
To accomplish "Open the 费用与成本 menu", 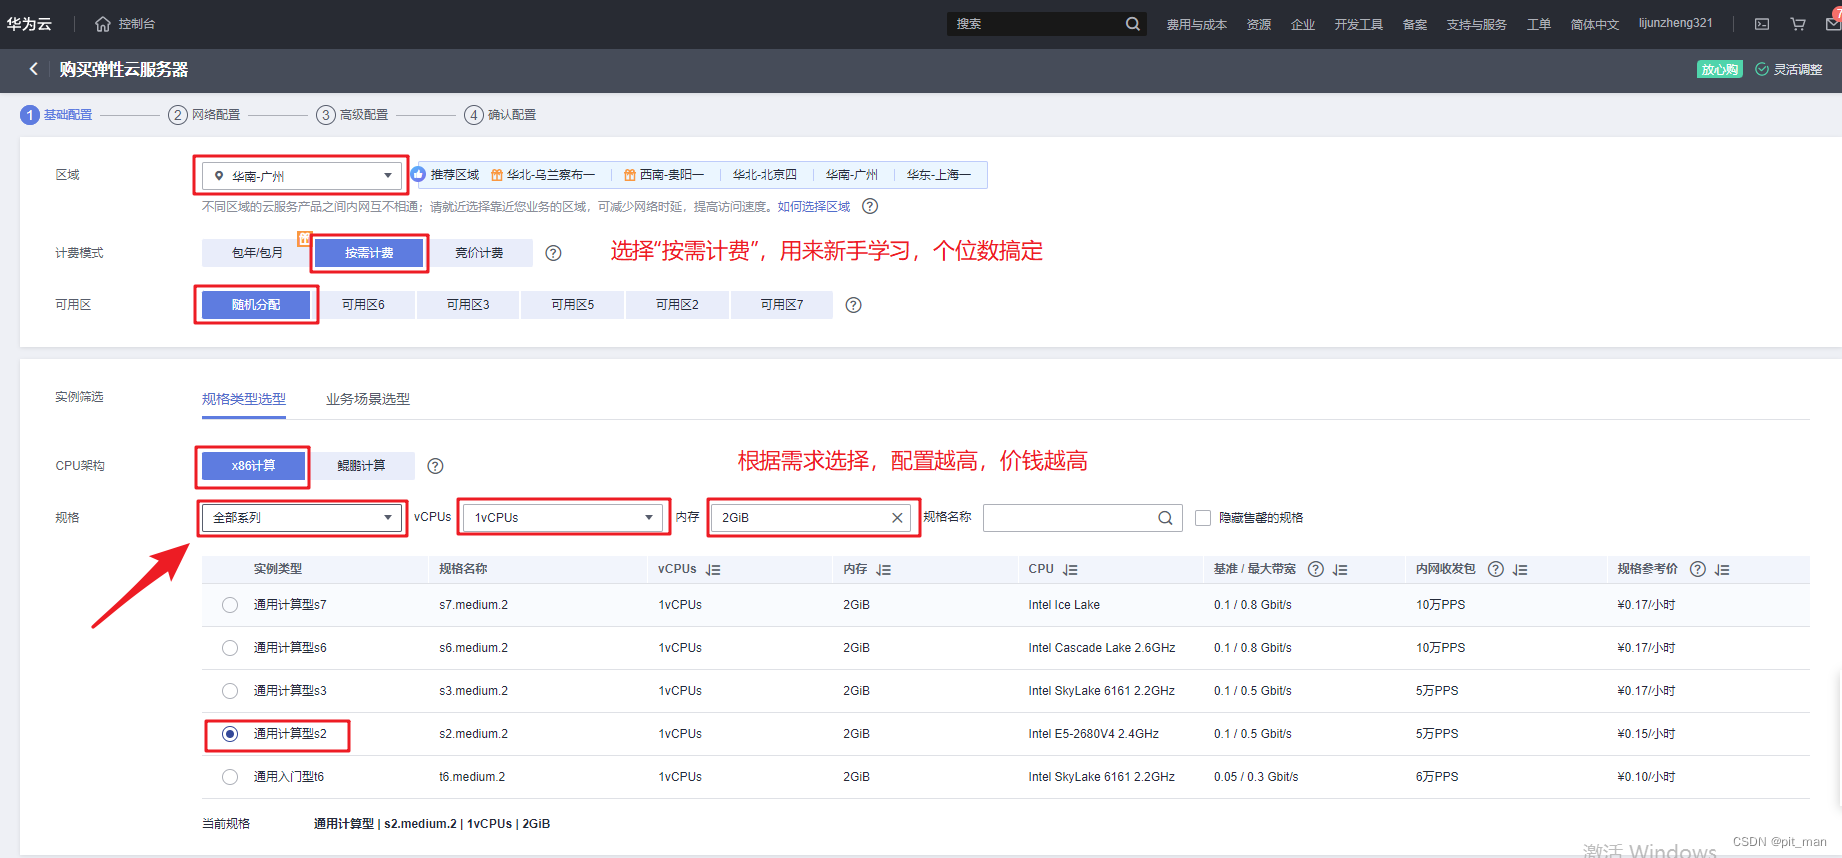I will 1196,24.
